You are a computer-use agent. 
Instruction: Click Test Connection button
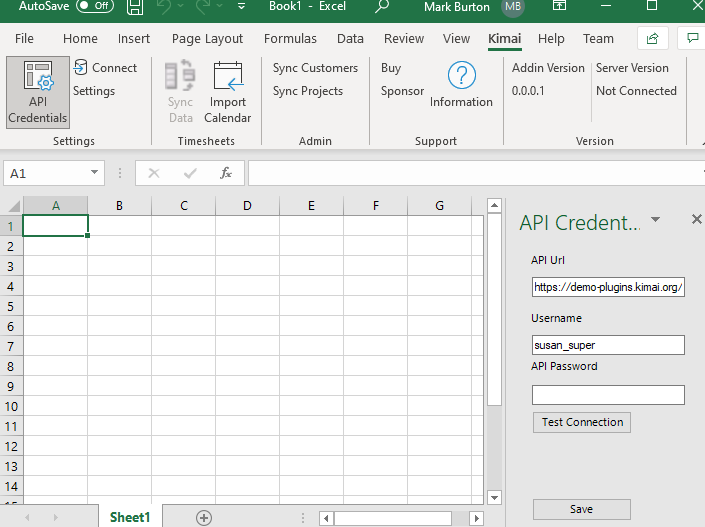[x=582, y=422]
